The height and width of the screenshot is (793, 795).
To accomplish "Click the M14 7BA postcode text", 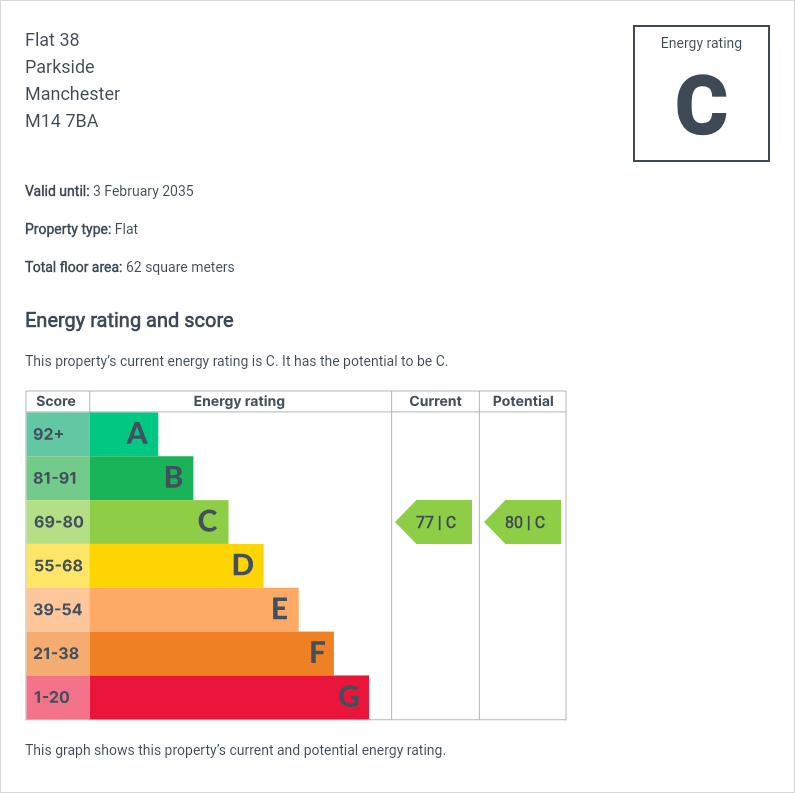I will (62, 121).
